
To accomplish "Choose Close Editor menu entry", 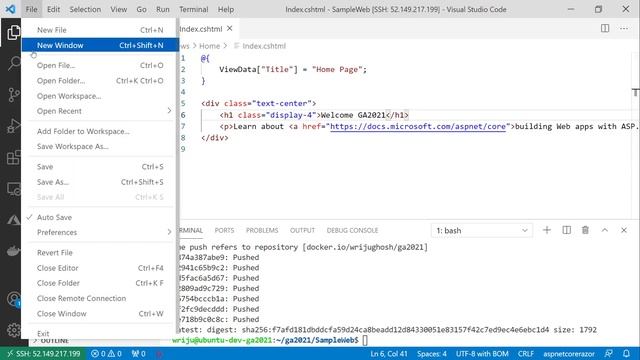I will 100,268.
